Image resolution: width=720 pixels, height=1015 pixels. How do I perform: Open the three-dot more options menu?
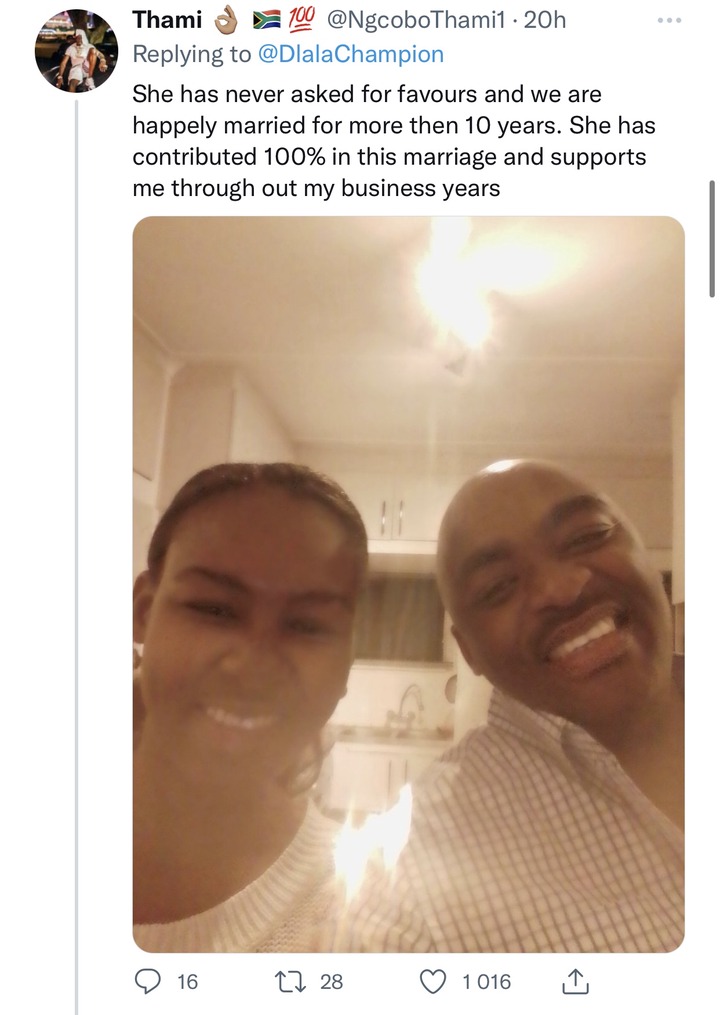coord(669,21)
